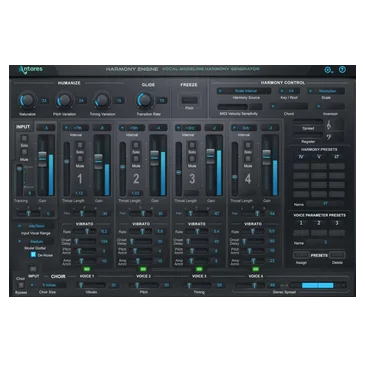
Task: Click the Harmony Presets Name field
Action: 325,204
